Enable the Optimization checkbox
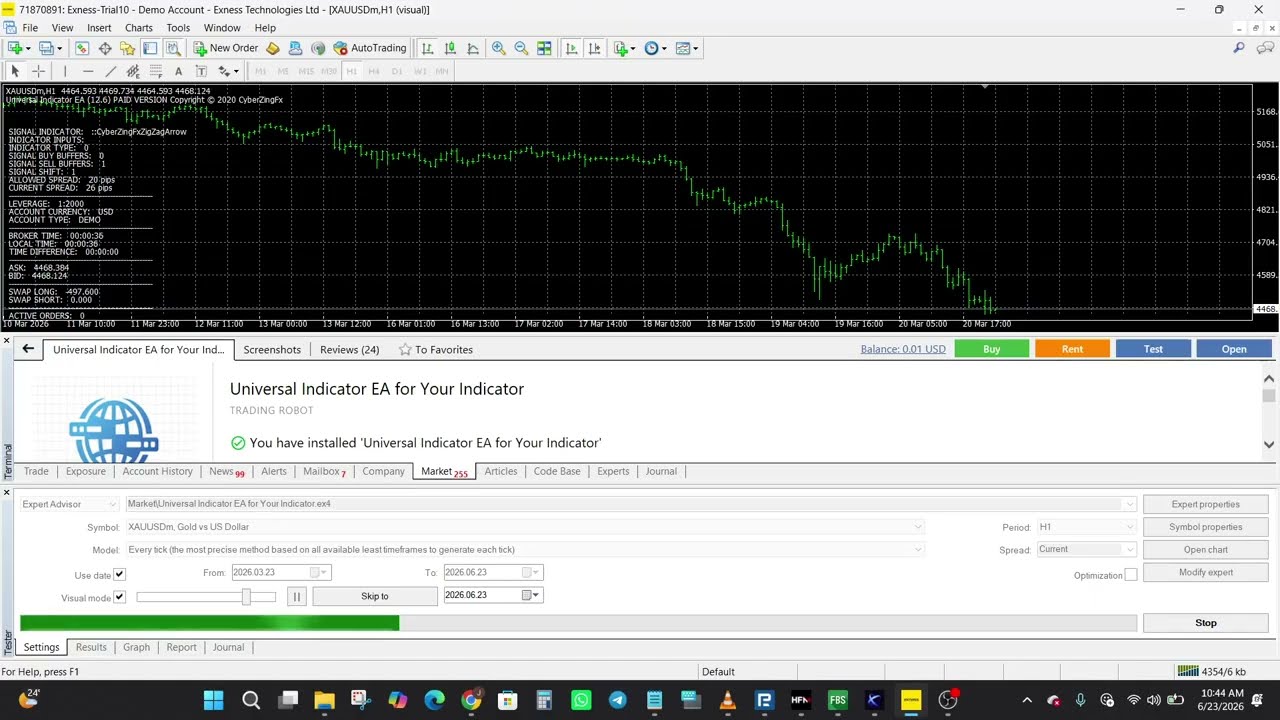Screen dimensions: 1280x720 tap(1130, 575)
